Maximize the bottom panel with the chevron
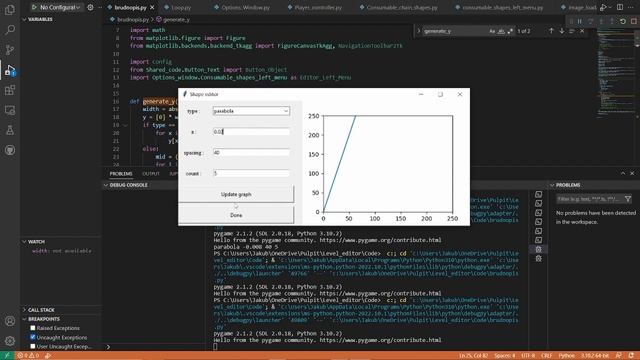640x360 pixels. click(x=623, y=173)
